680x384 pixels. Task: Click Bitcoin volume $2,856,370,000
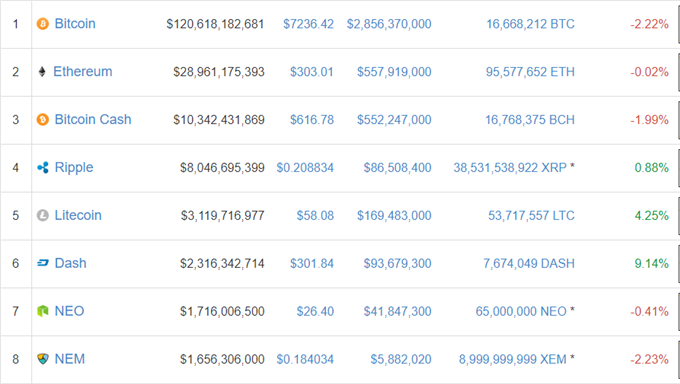click(x=389, y=24)
